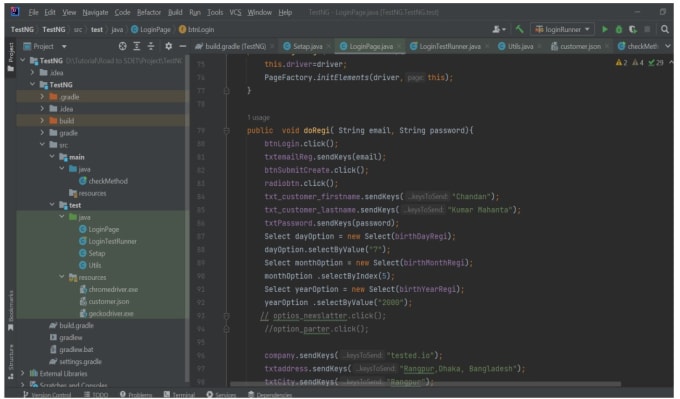Open the Problems tool window
The height and width of the screenshot is (399, 680).
136,394
